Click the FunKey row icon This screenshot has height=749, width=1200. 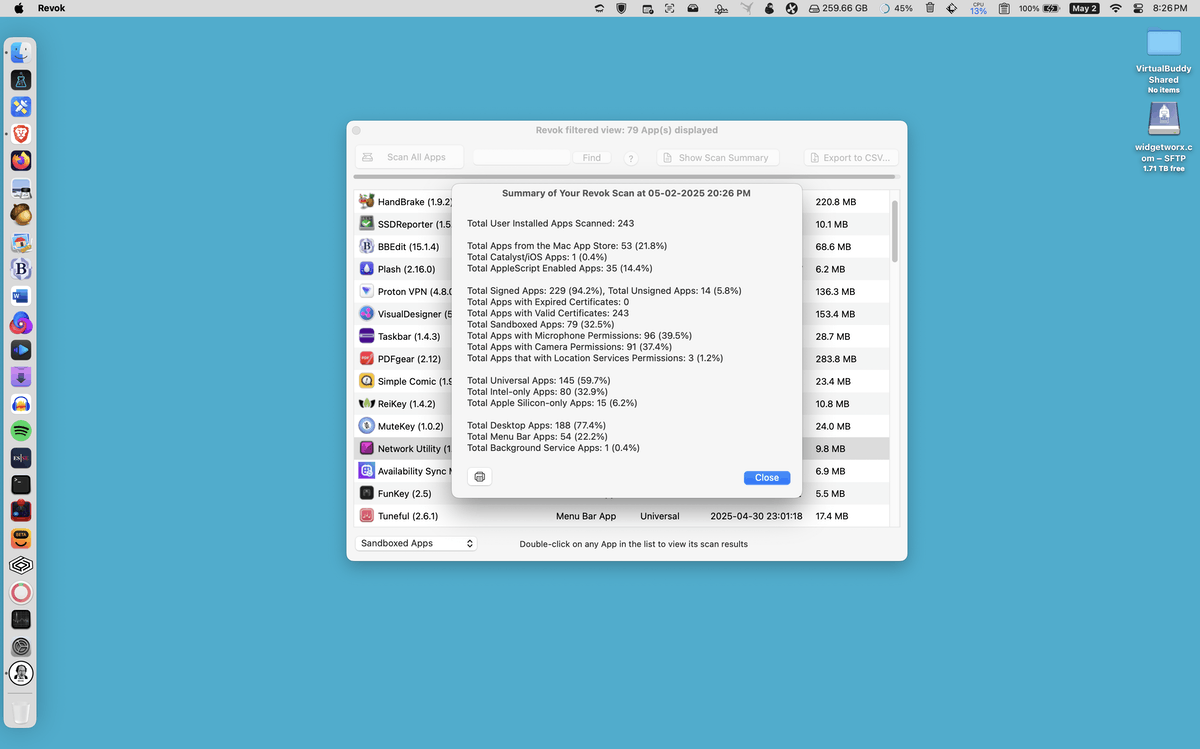tap(367, 493)
